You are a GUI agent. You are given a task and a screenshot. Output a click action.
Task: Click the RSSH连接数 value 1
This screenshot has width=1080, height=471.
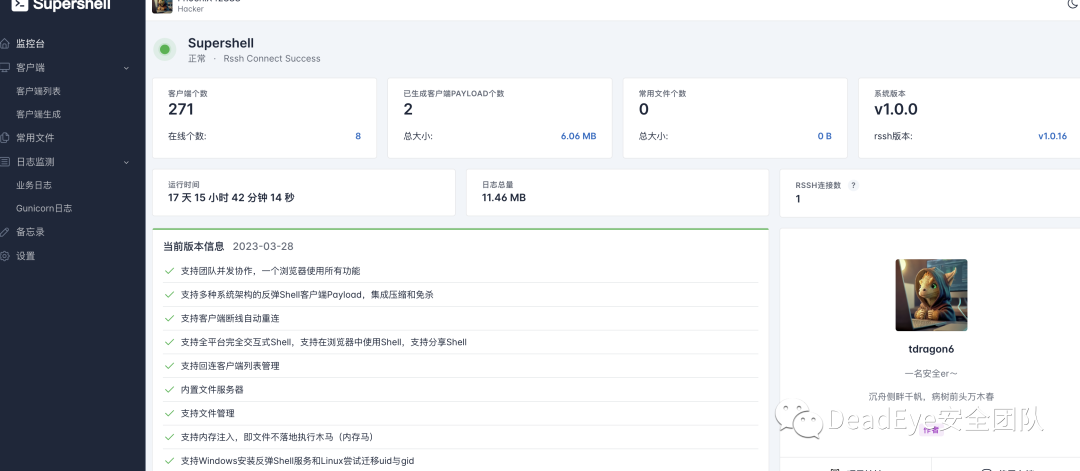point(798,199)
